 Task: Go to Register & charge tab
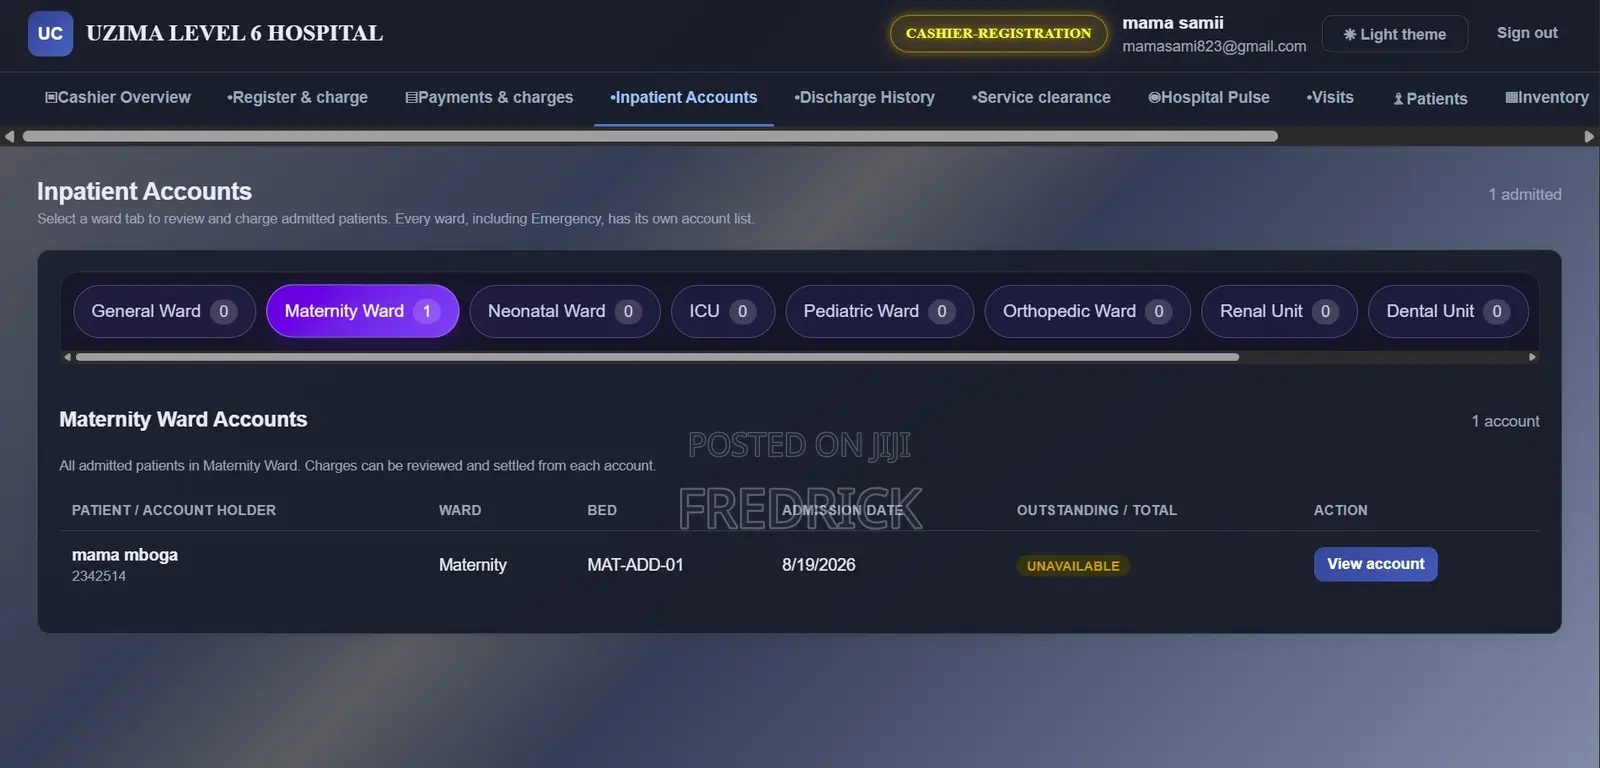coord(297,97)
